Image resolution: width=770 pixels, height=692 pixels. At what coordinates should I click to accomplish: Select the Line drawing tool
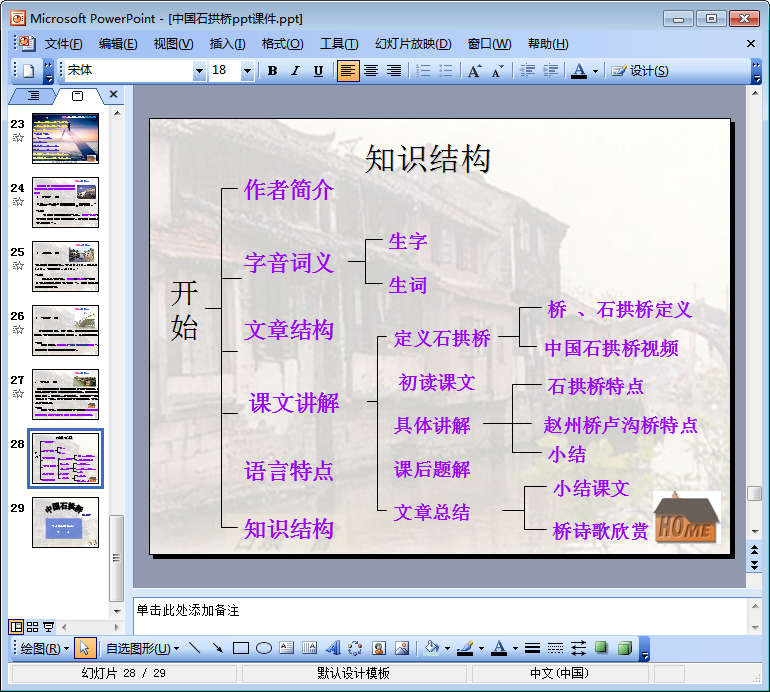194,648
